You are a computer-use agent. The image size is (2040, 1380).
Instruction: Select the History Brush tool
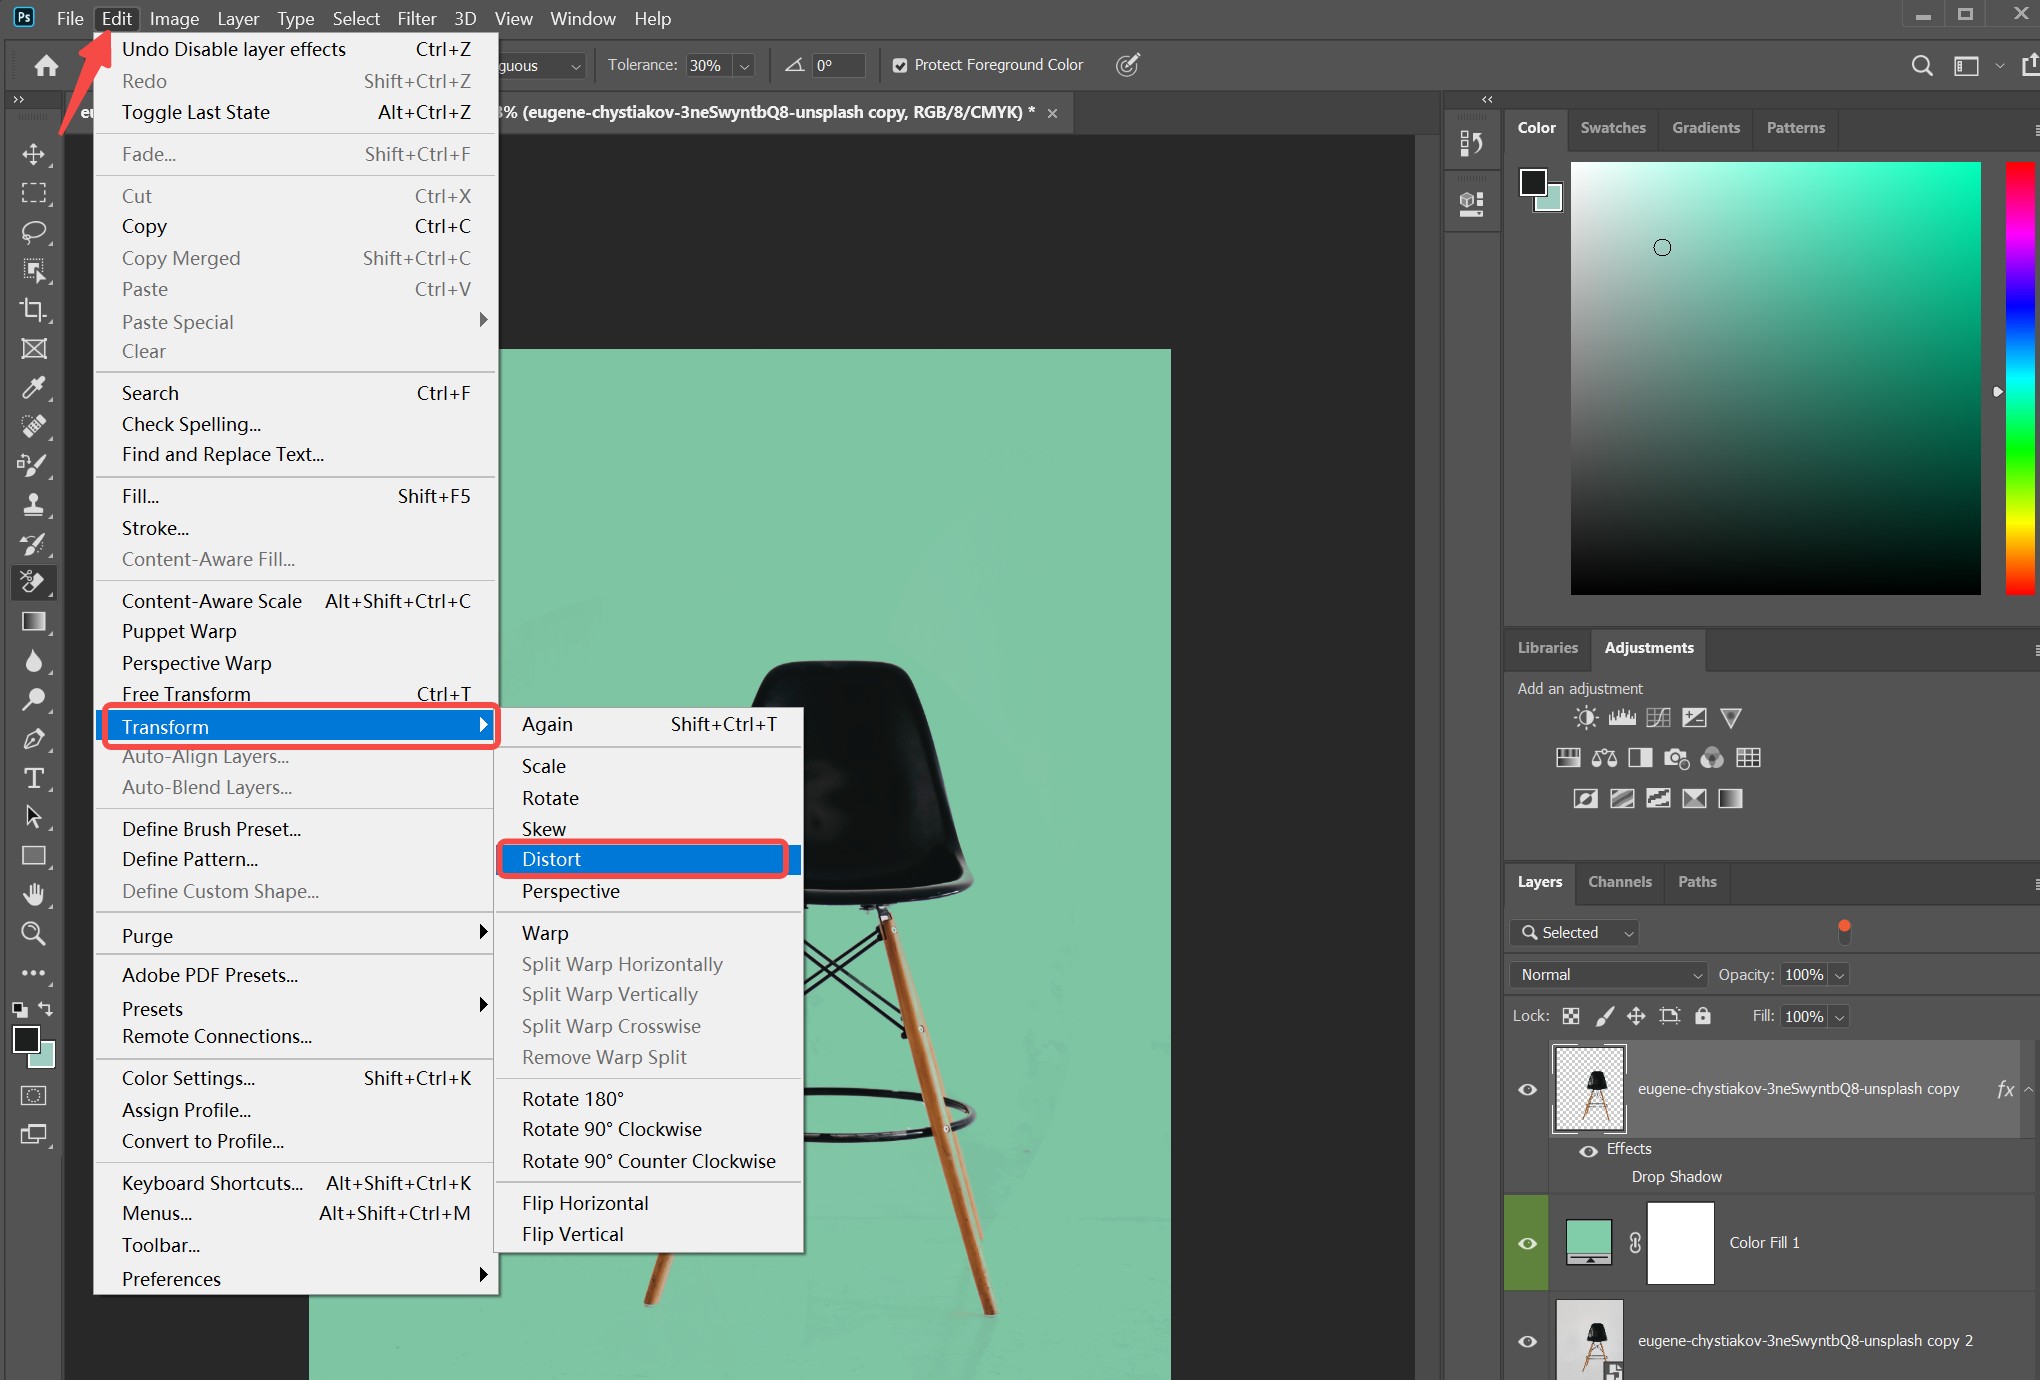click(x=34, y=544)
